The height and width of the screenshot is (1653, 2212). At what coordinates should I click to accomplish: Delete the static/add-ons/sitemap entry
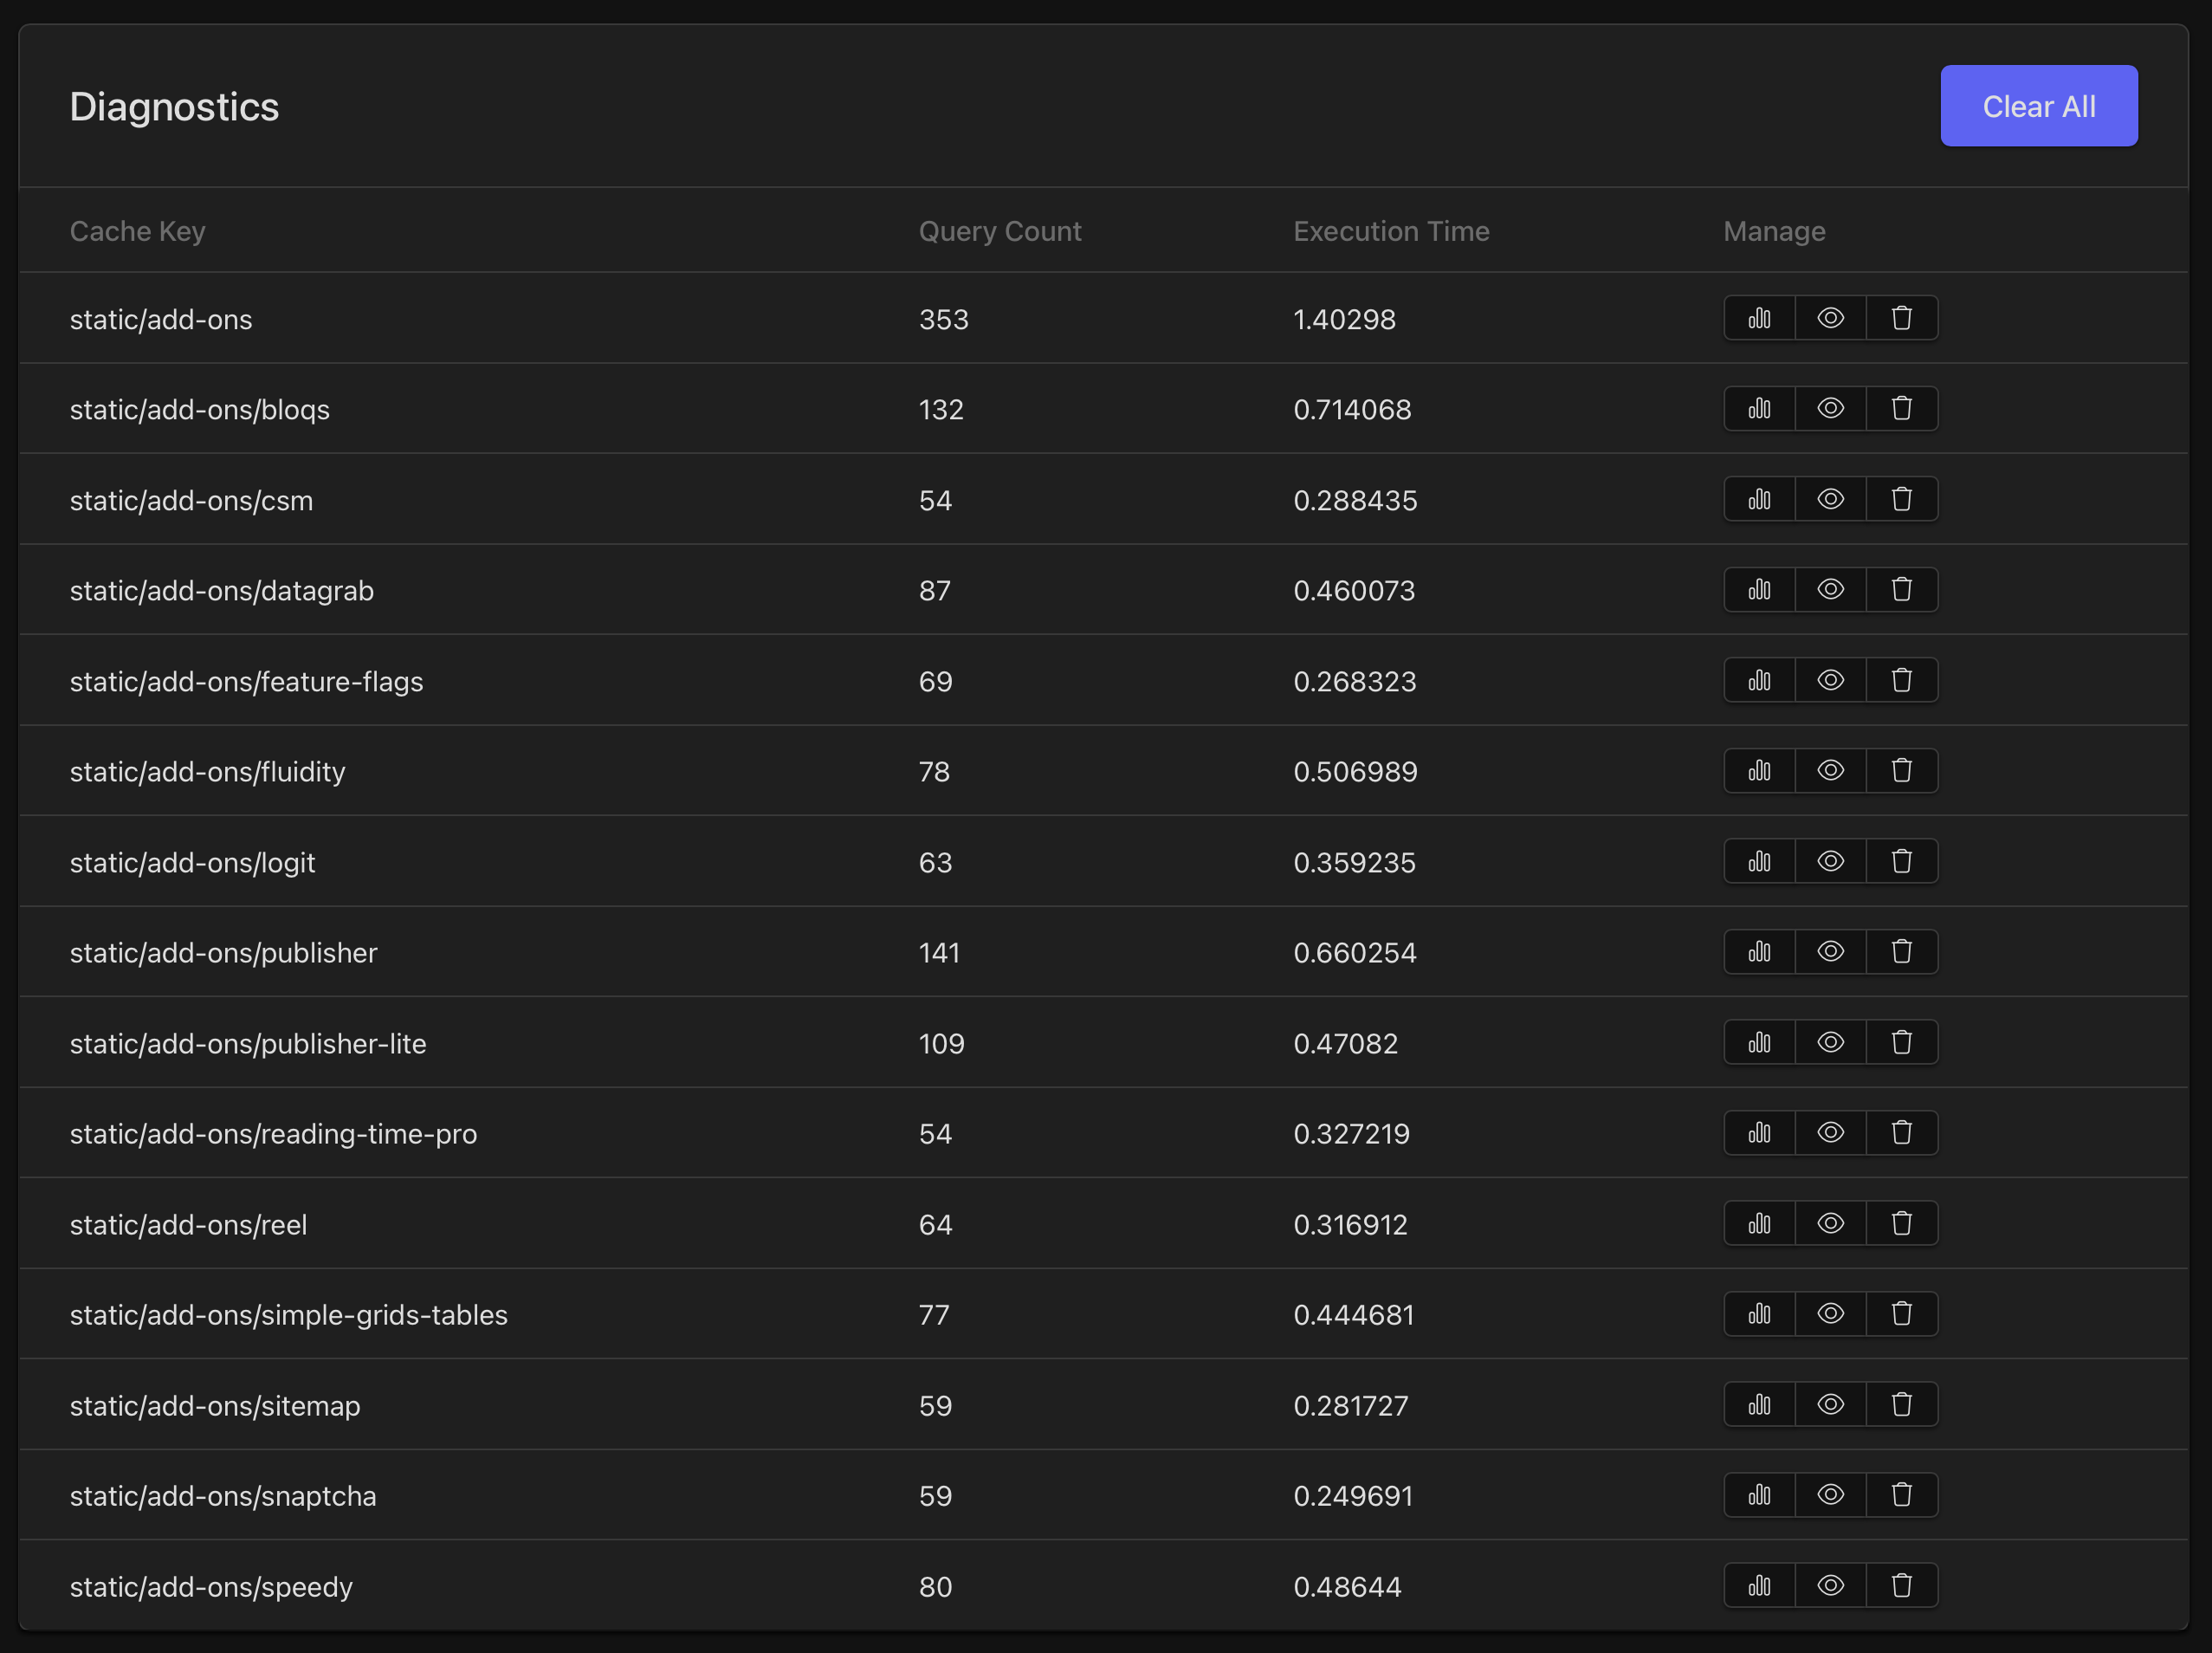coord(1901,1404)
